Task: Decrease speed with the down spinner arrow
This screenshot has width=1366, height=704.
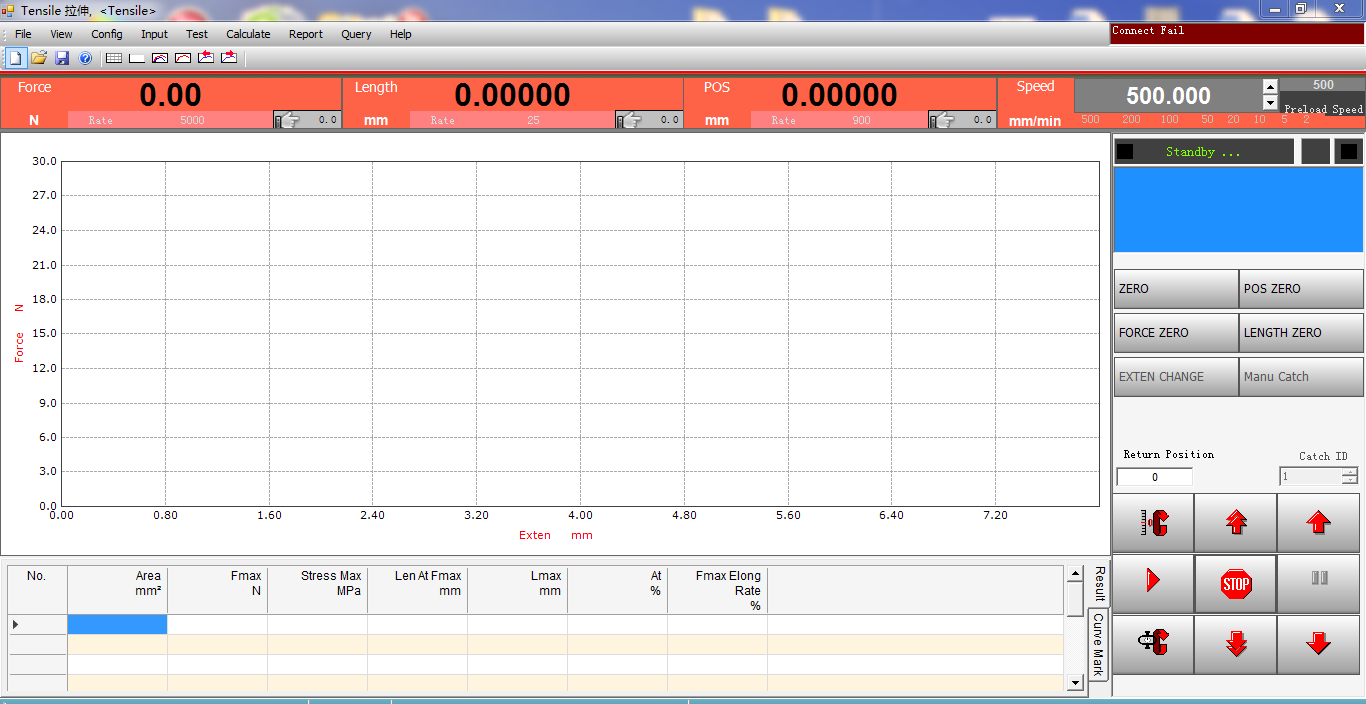Action: [x=1270, y=103]
